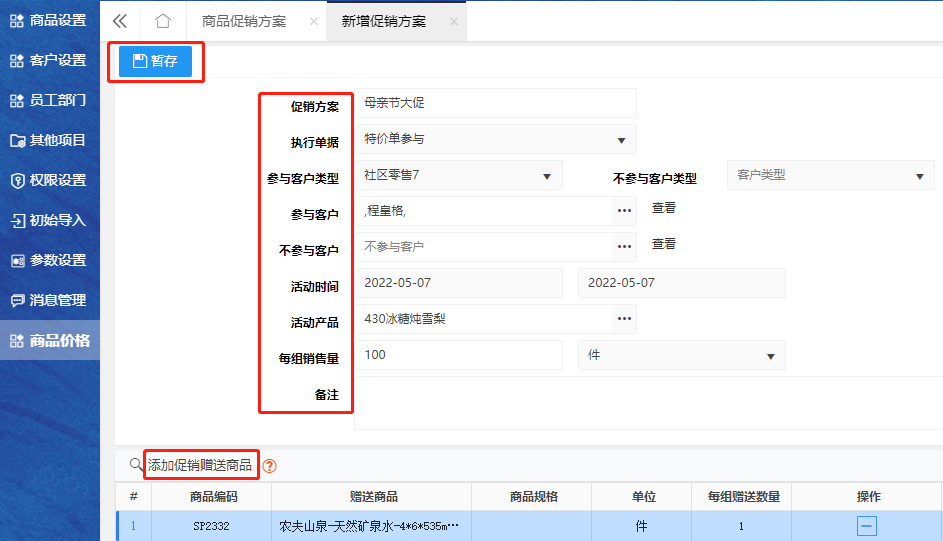
Task: Click ellipsis button beside 参与客户 field
Action: coord(625,211)
